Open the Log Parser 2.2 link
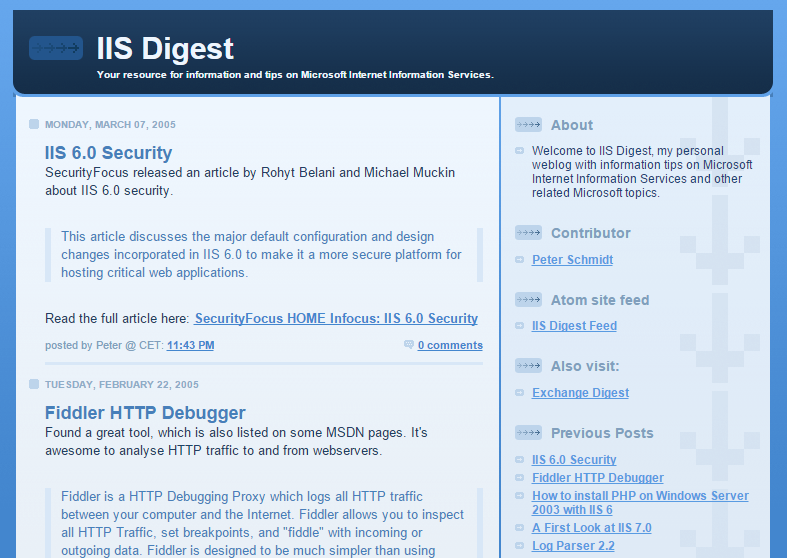The image size is (787, 558). pos(573,545)
